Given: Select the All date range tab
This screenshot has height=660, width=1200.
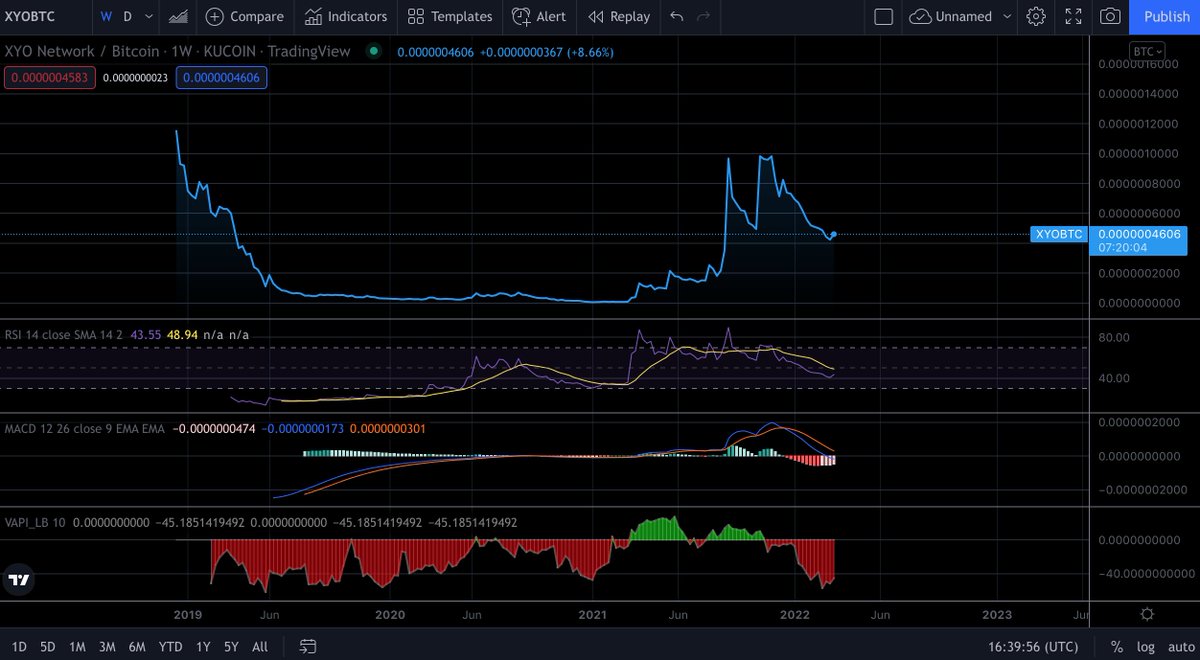Looking at the screenshot, I should [x=259, y=646].
